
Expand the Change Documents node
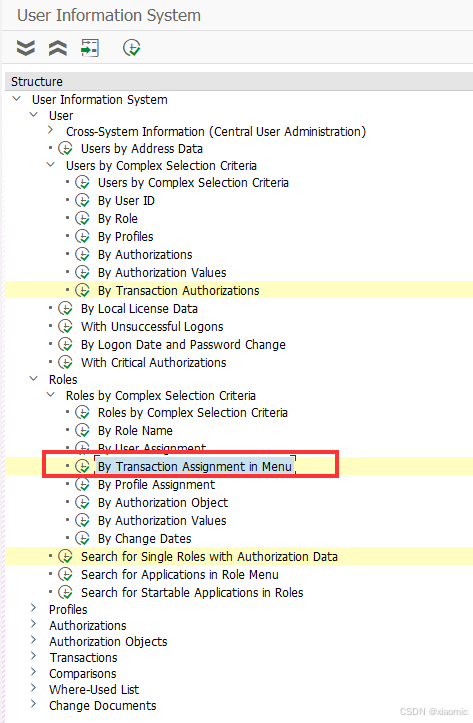click(x=34, y=705)
